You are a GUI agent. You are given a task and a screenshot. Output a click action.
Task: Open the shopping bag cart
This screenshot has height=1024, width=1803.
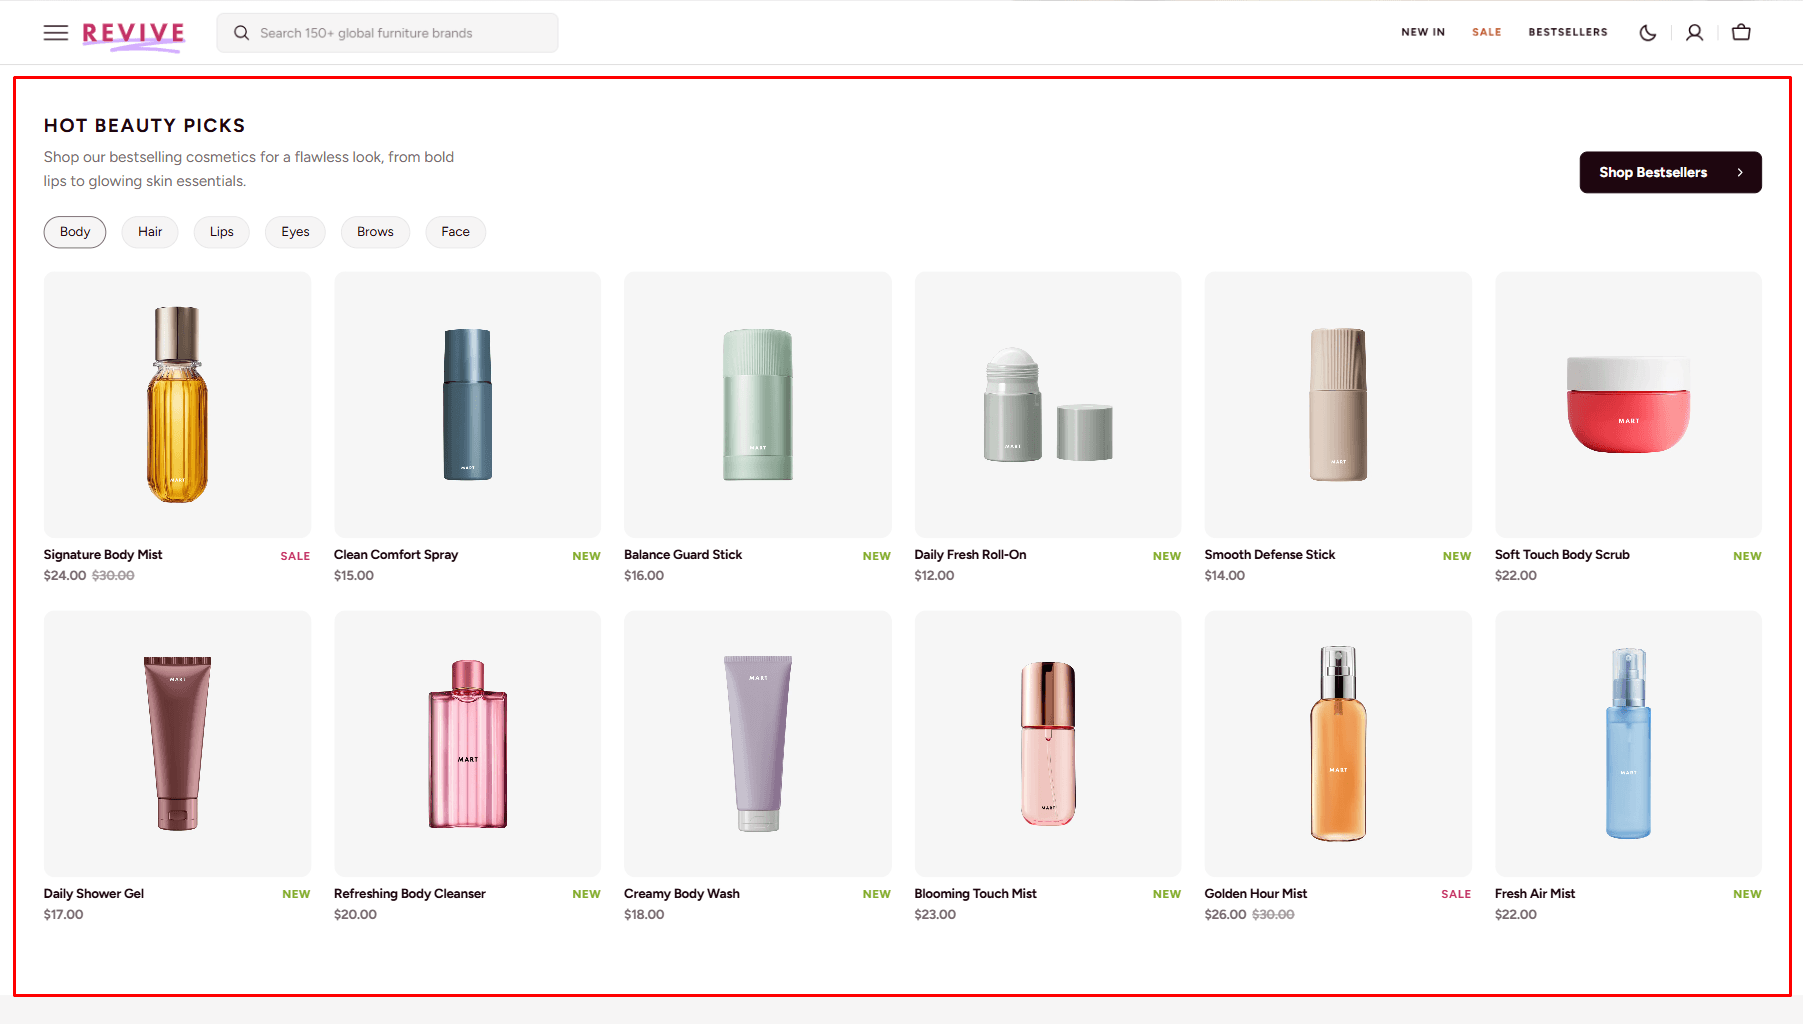click(x=1741, y=33)
